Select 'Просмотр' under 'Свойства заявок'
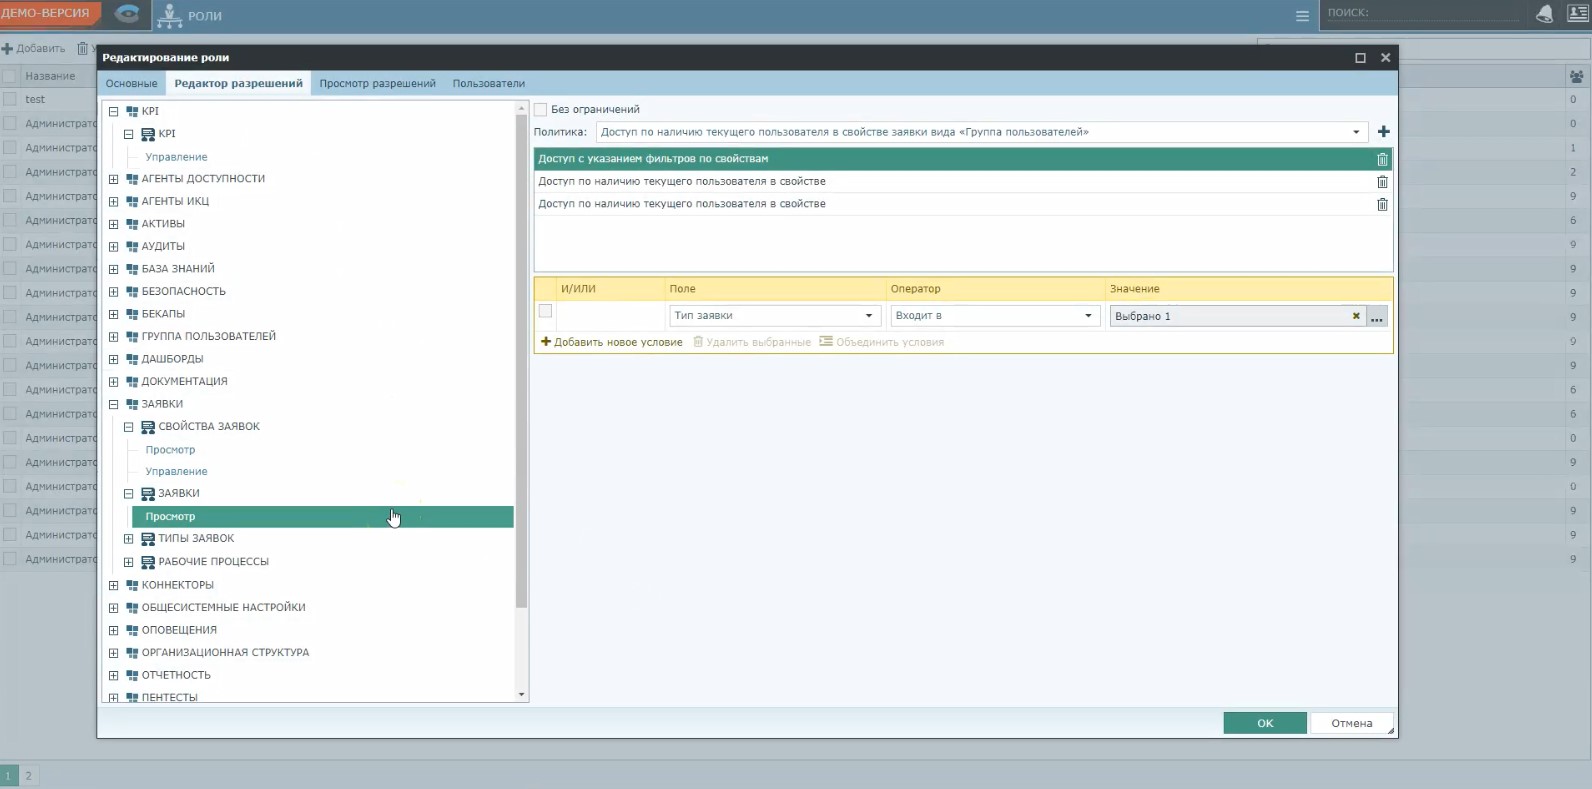 pyautogui.click(x=171, y=450)
